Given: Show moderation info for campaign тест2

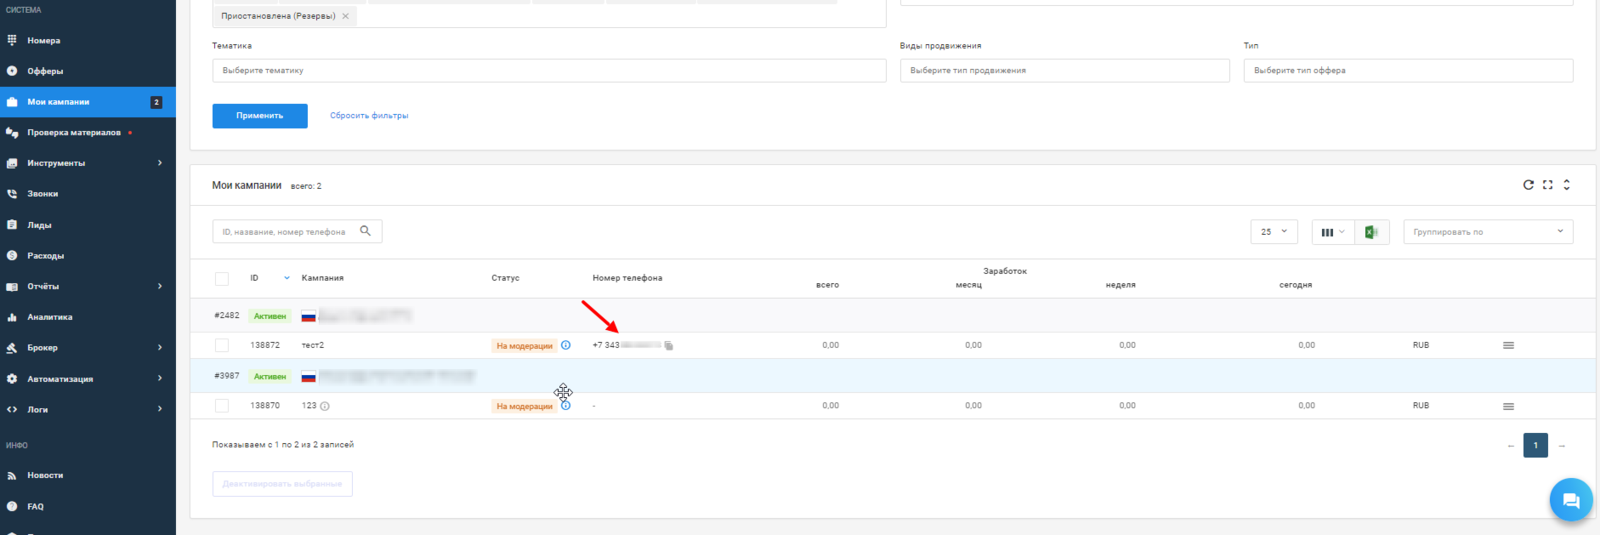Looking at the screenshot, I should [566, 345].
